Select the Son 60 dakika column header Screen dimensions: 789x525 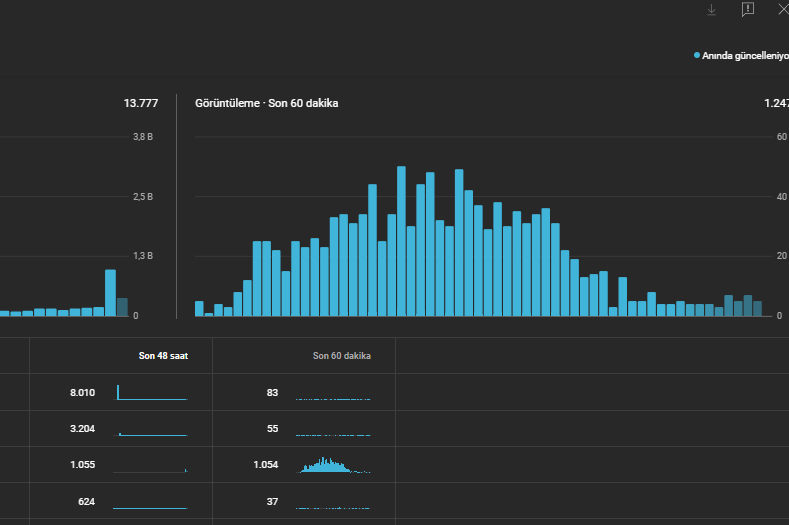click(x=342, y=356)
